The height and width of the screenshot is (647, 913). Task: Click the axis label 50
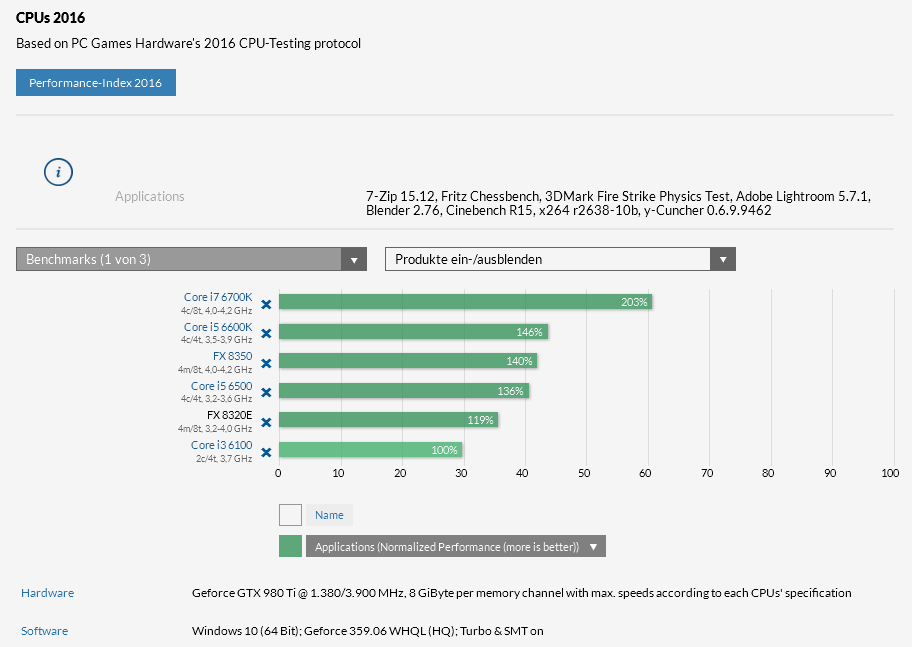(583, 473)
